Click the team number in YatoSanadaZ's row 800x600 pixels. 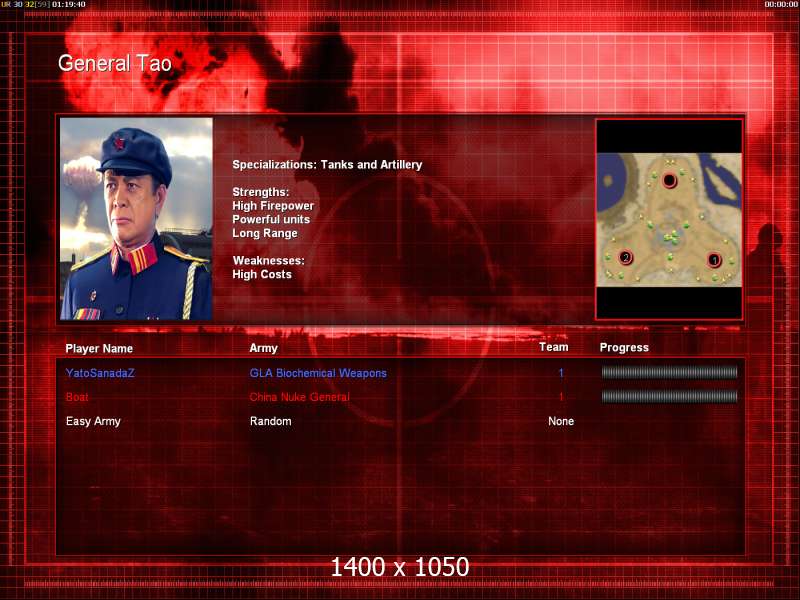pyautogui.click(x=561, y=373)
